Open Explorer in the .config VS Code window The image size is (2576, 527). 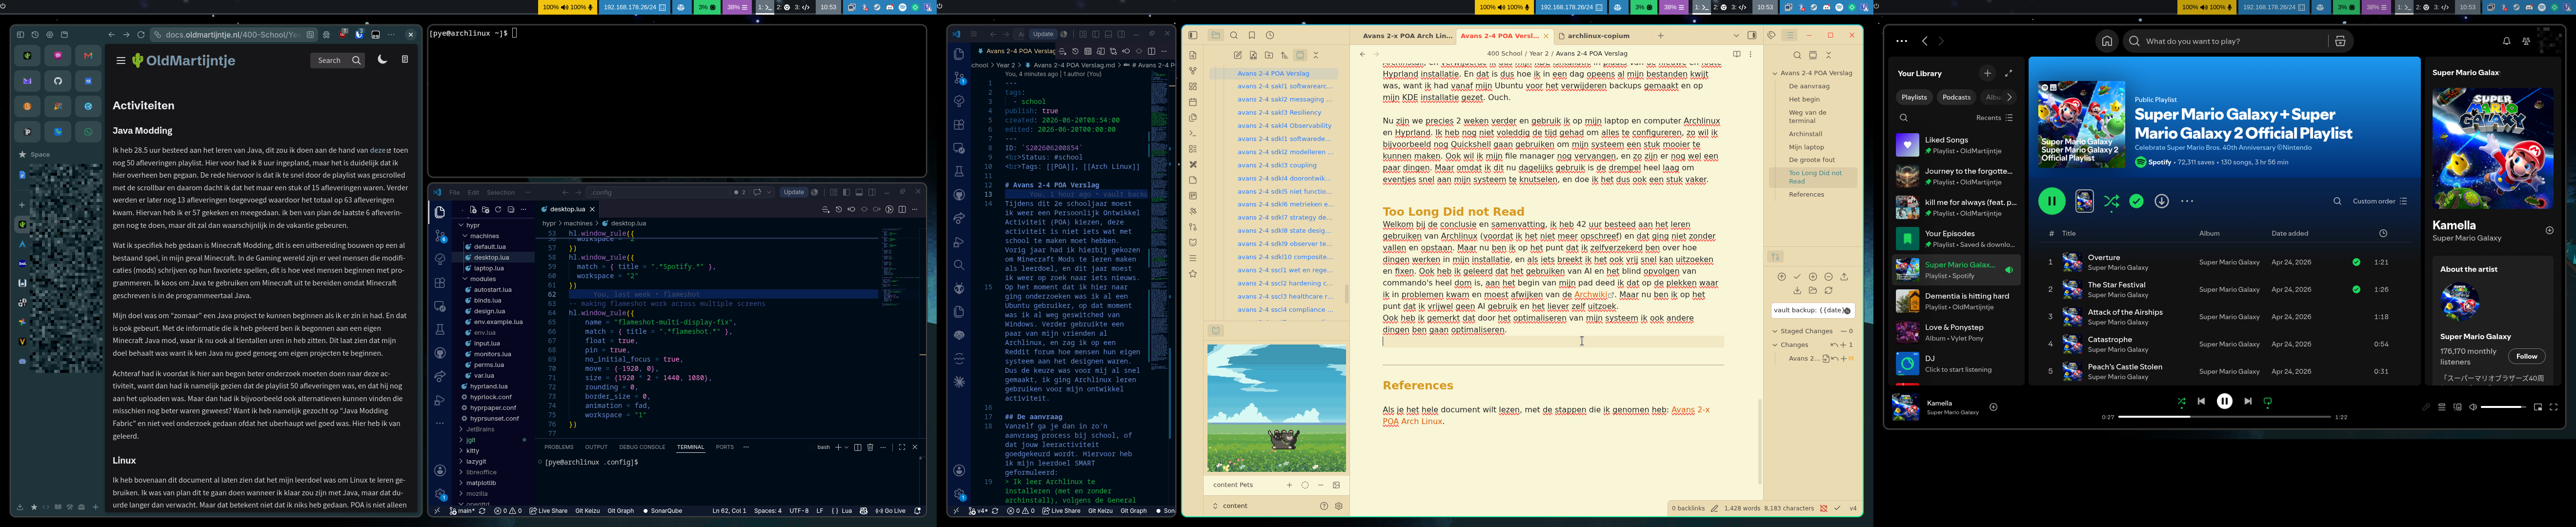point(439,212)
